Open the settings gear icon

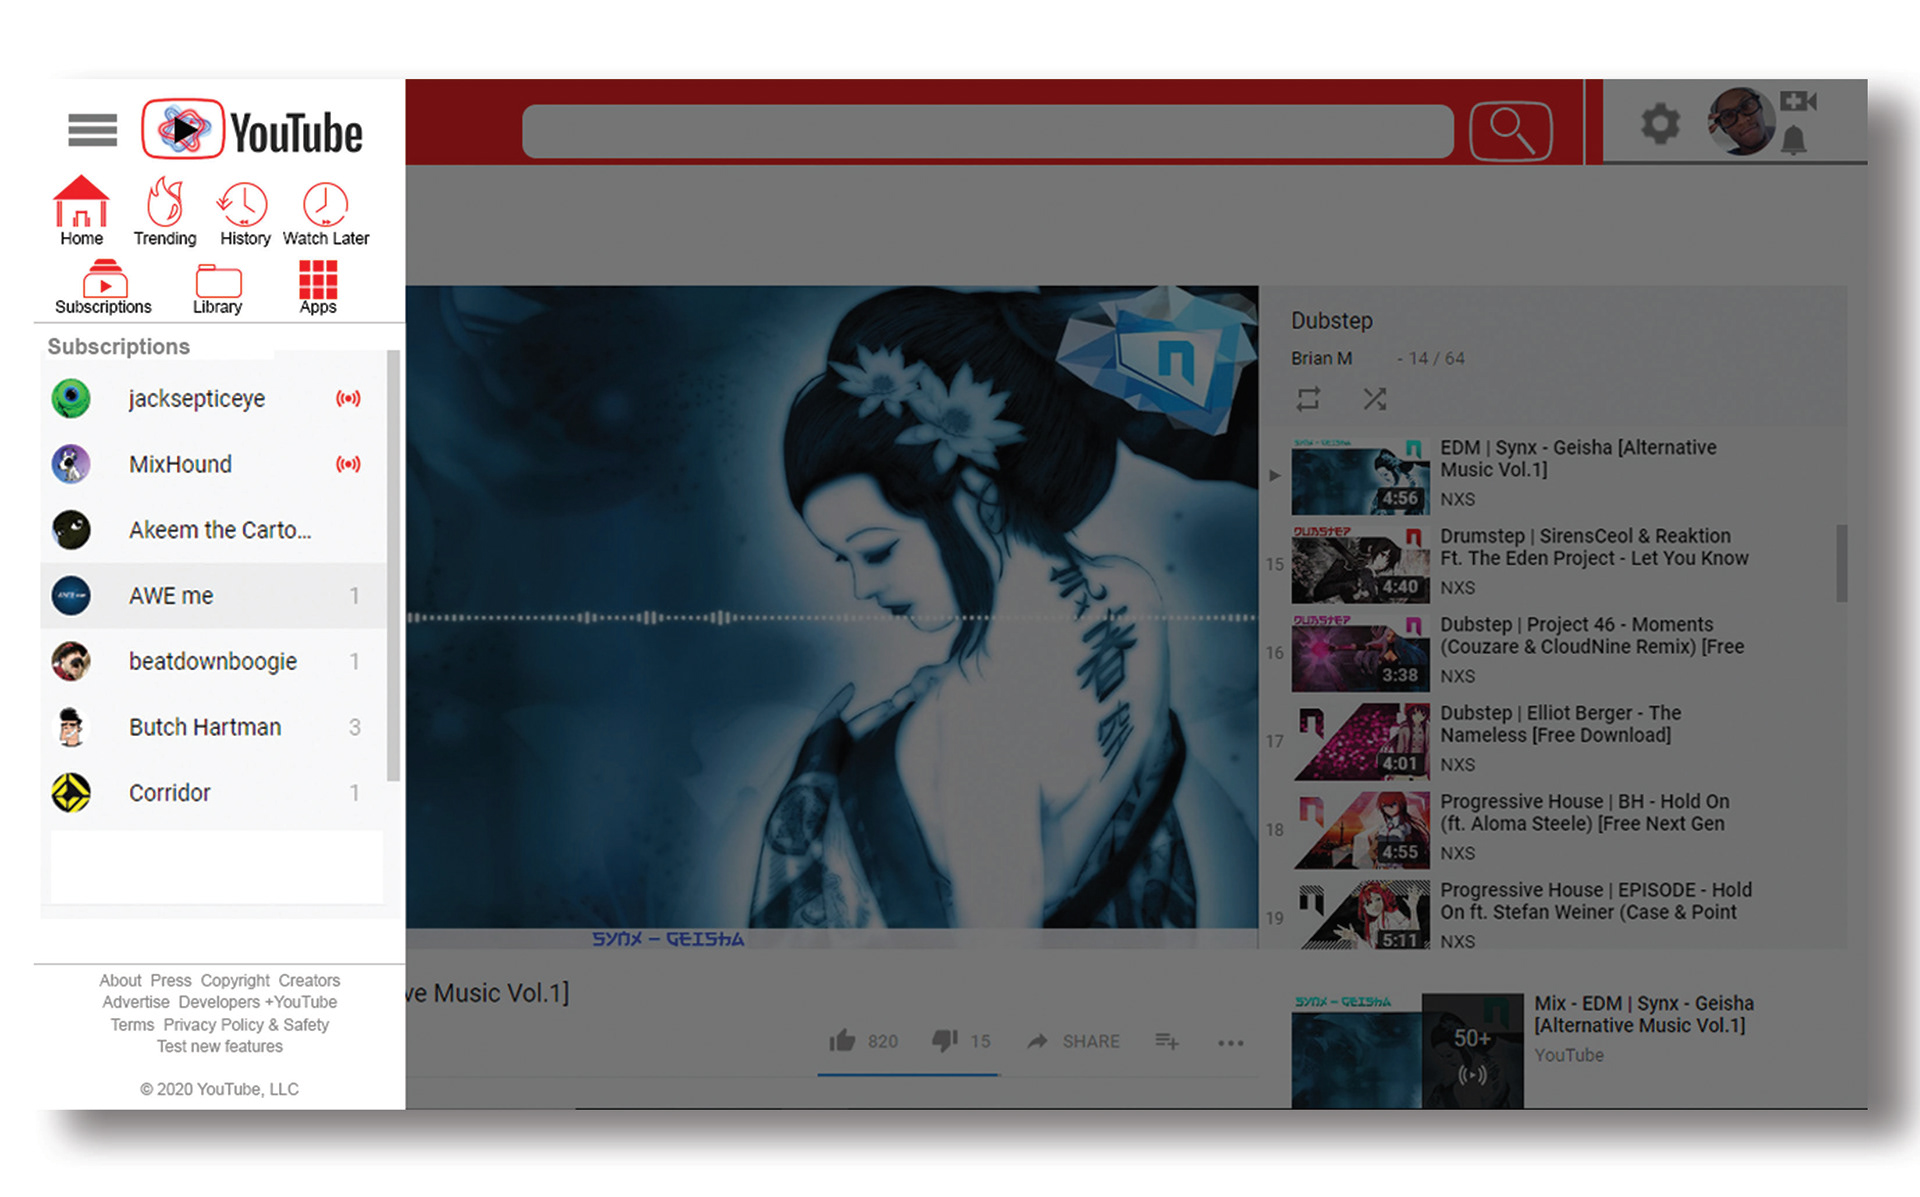(1660, 124)
